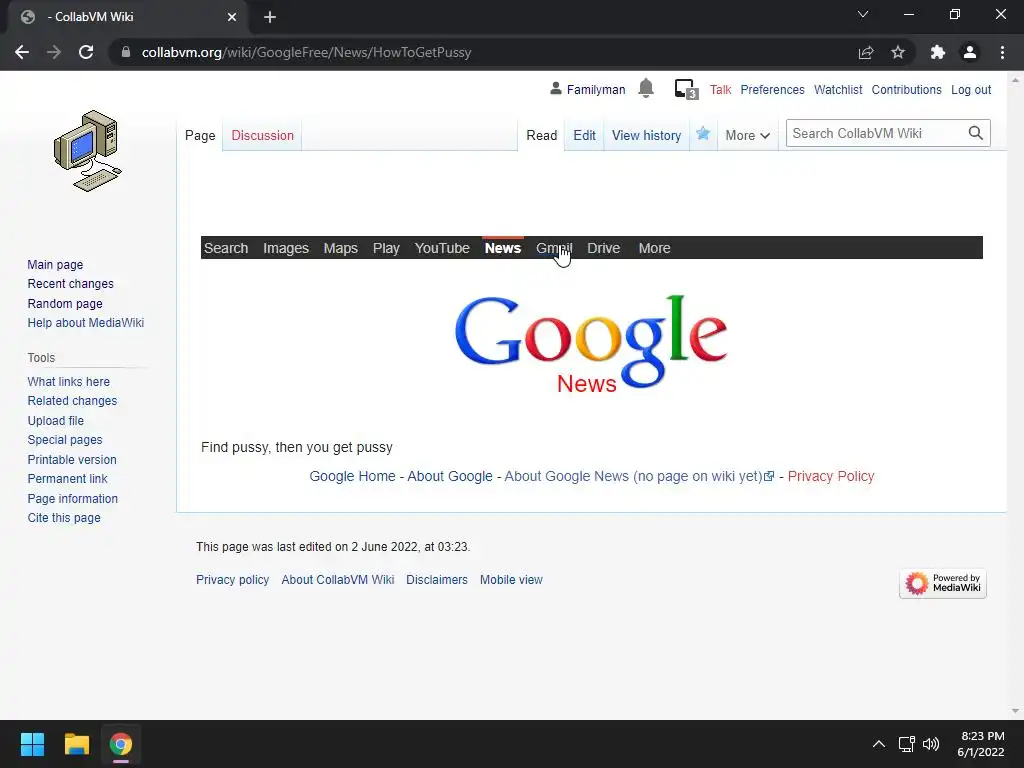Open the About Google link

pyautogui.click(x=450, y=476)
